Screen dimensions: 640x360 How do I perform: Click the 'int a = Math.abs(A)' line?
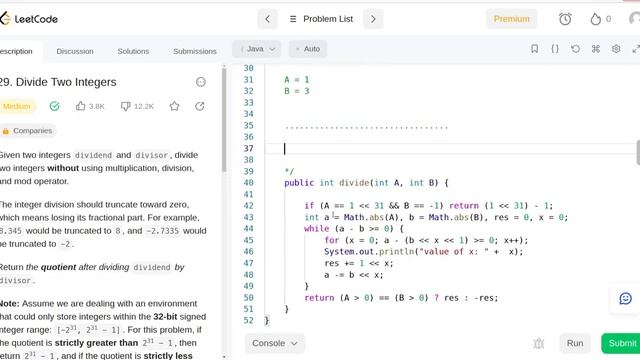pos(436,217)
